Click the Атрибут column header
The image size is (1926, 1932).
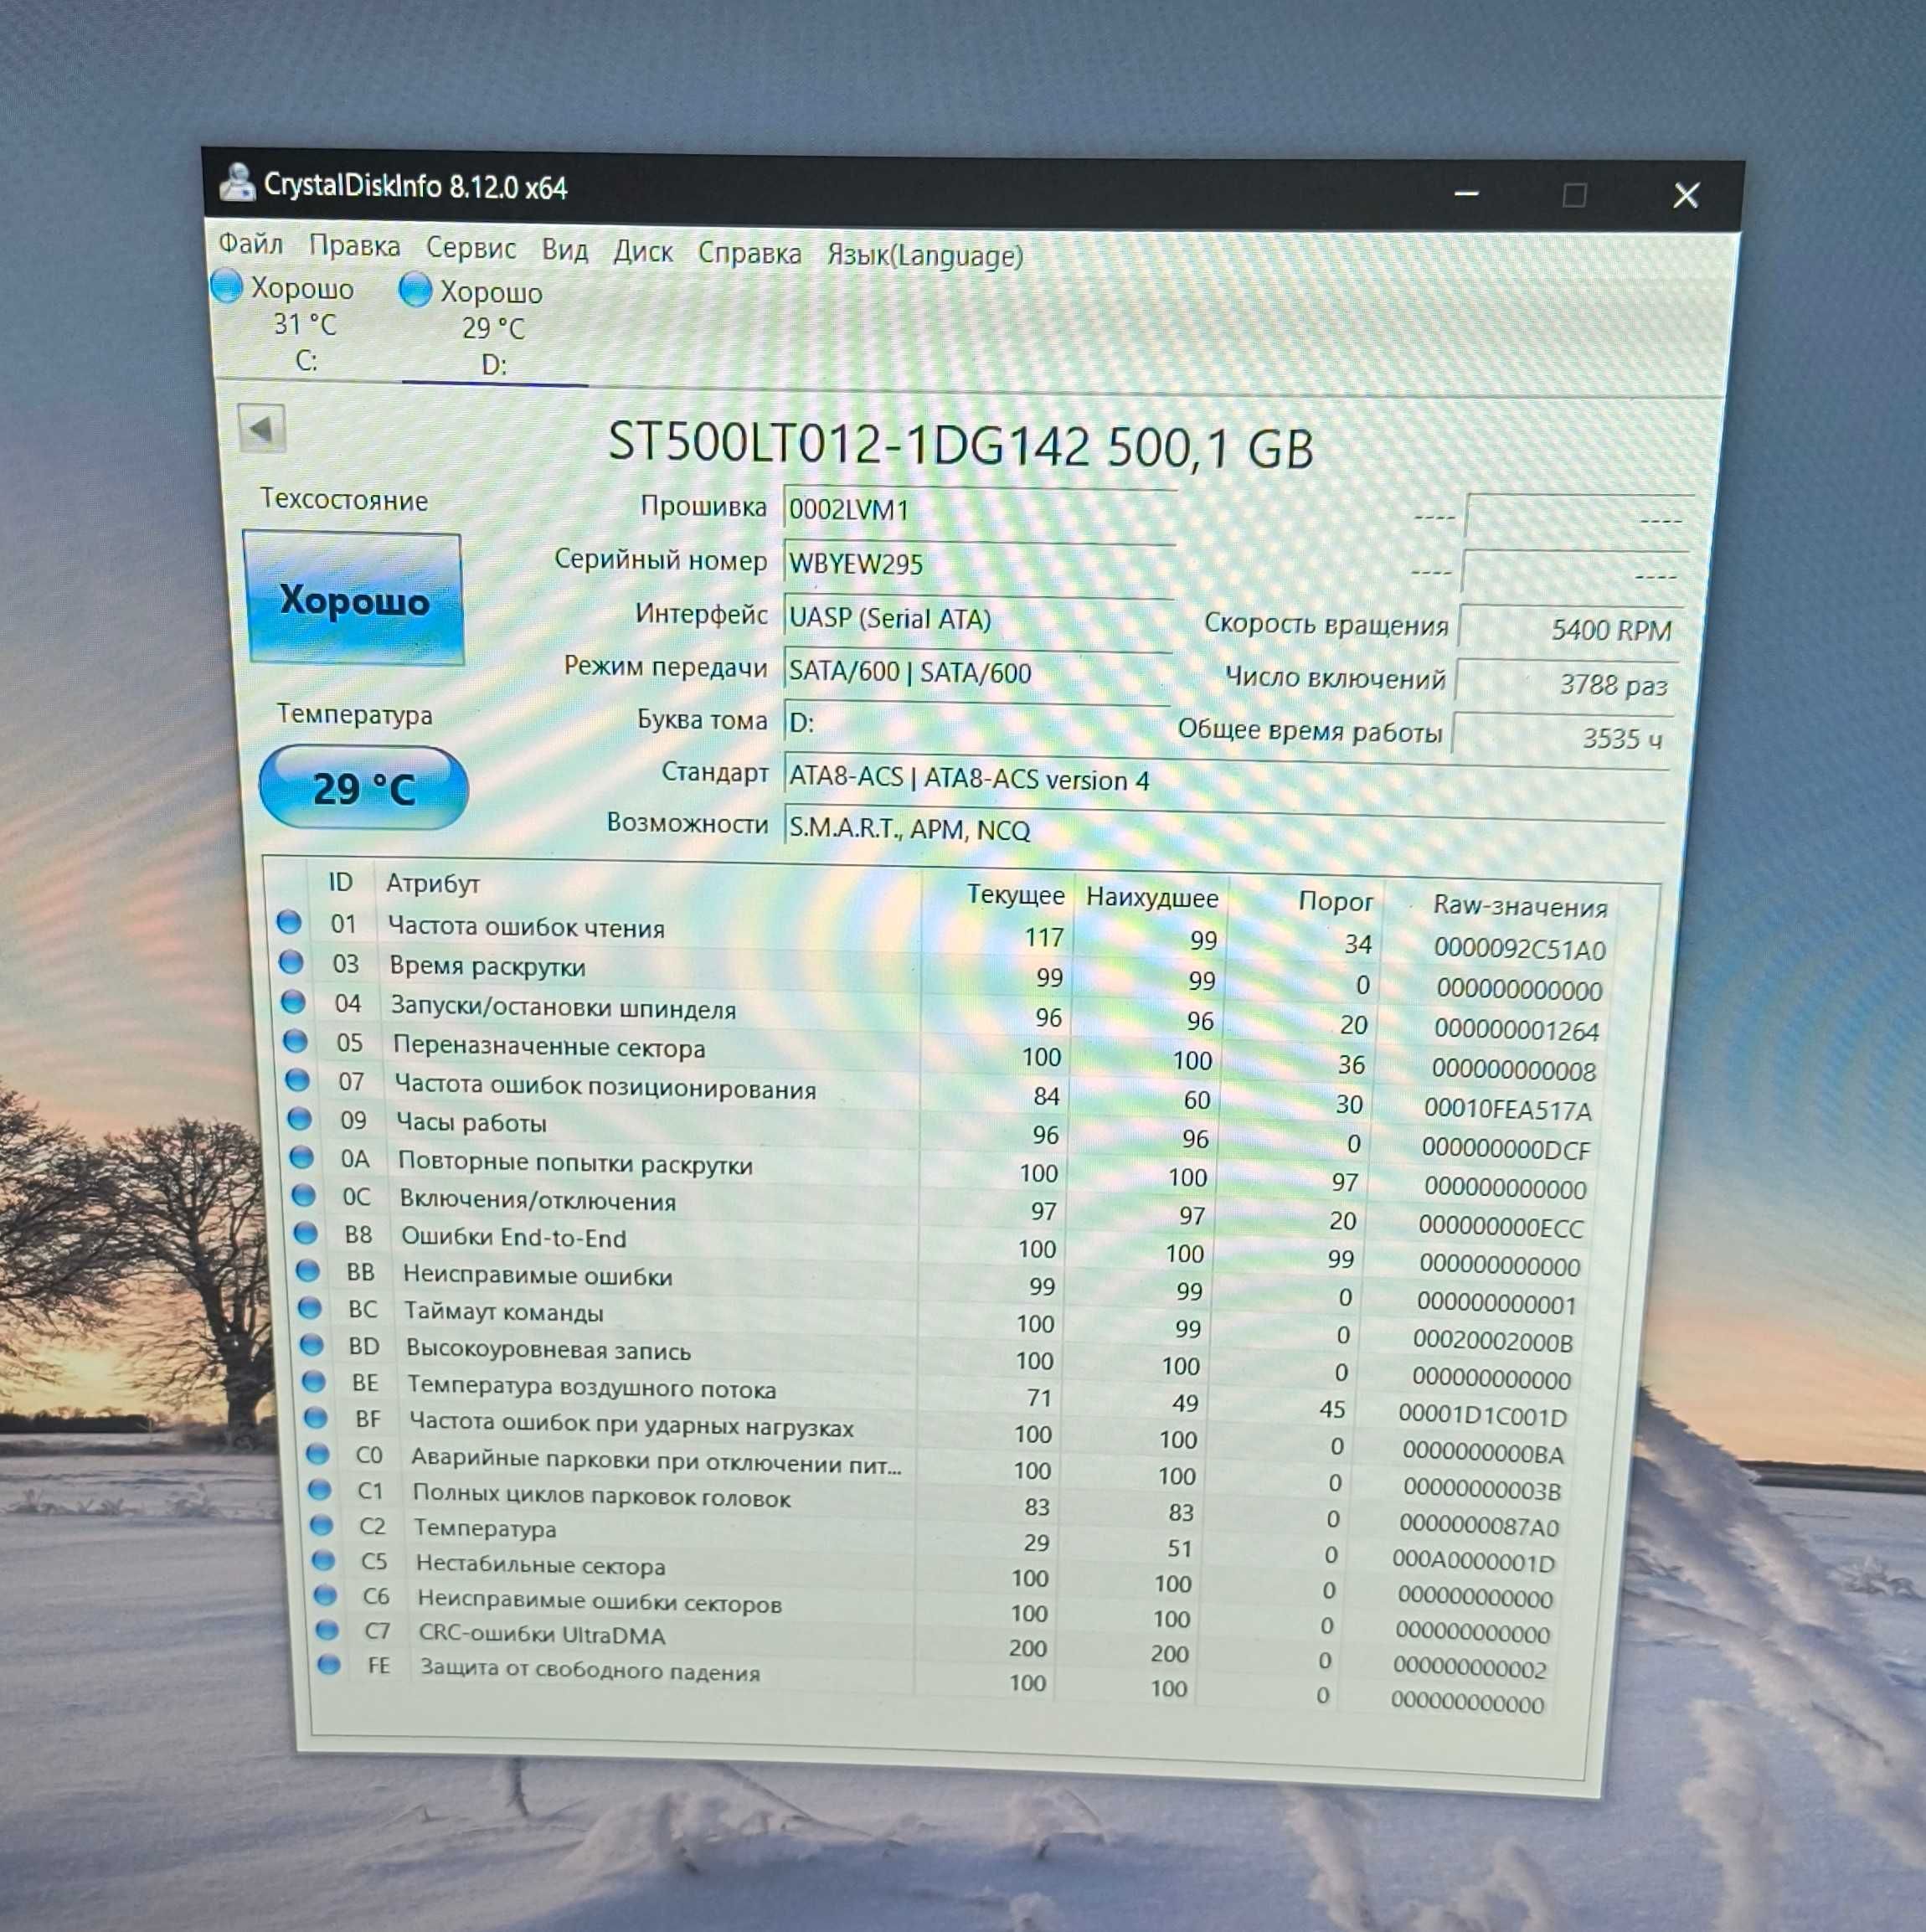(x=434, y=883)
